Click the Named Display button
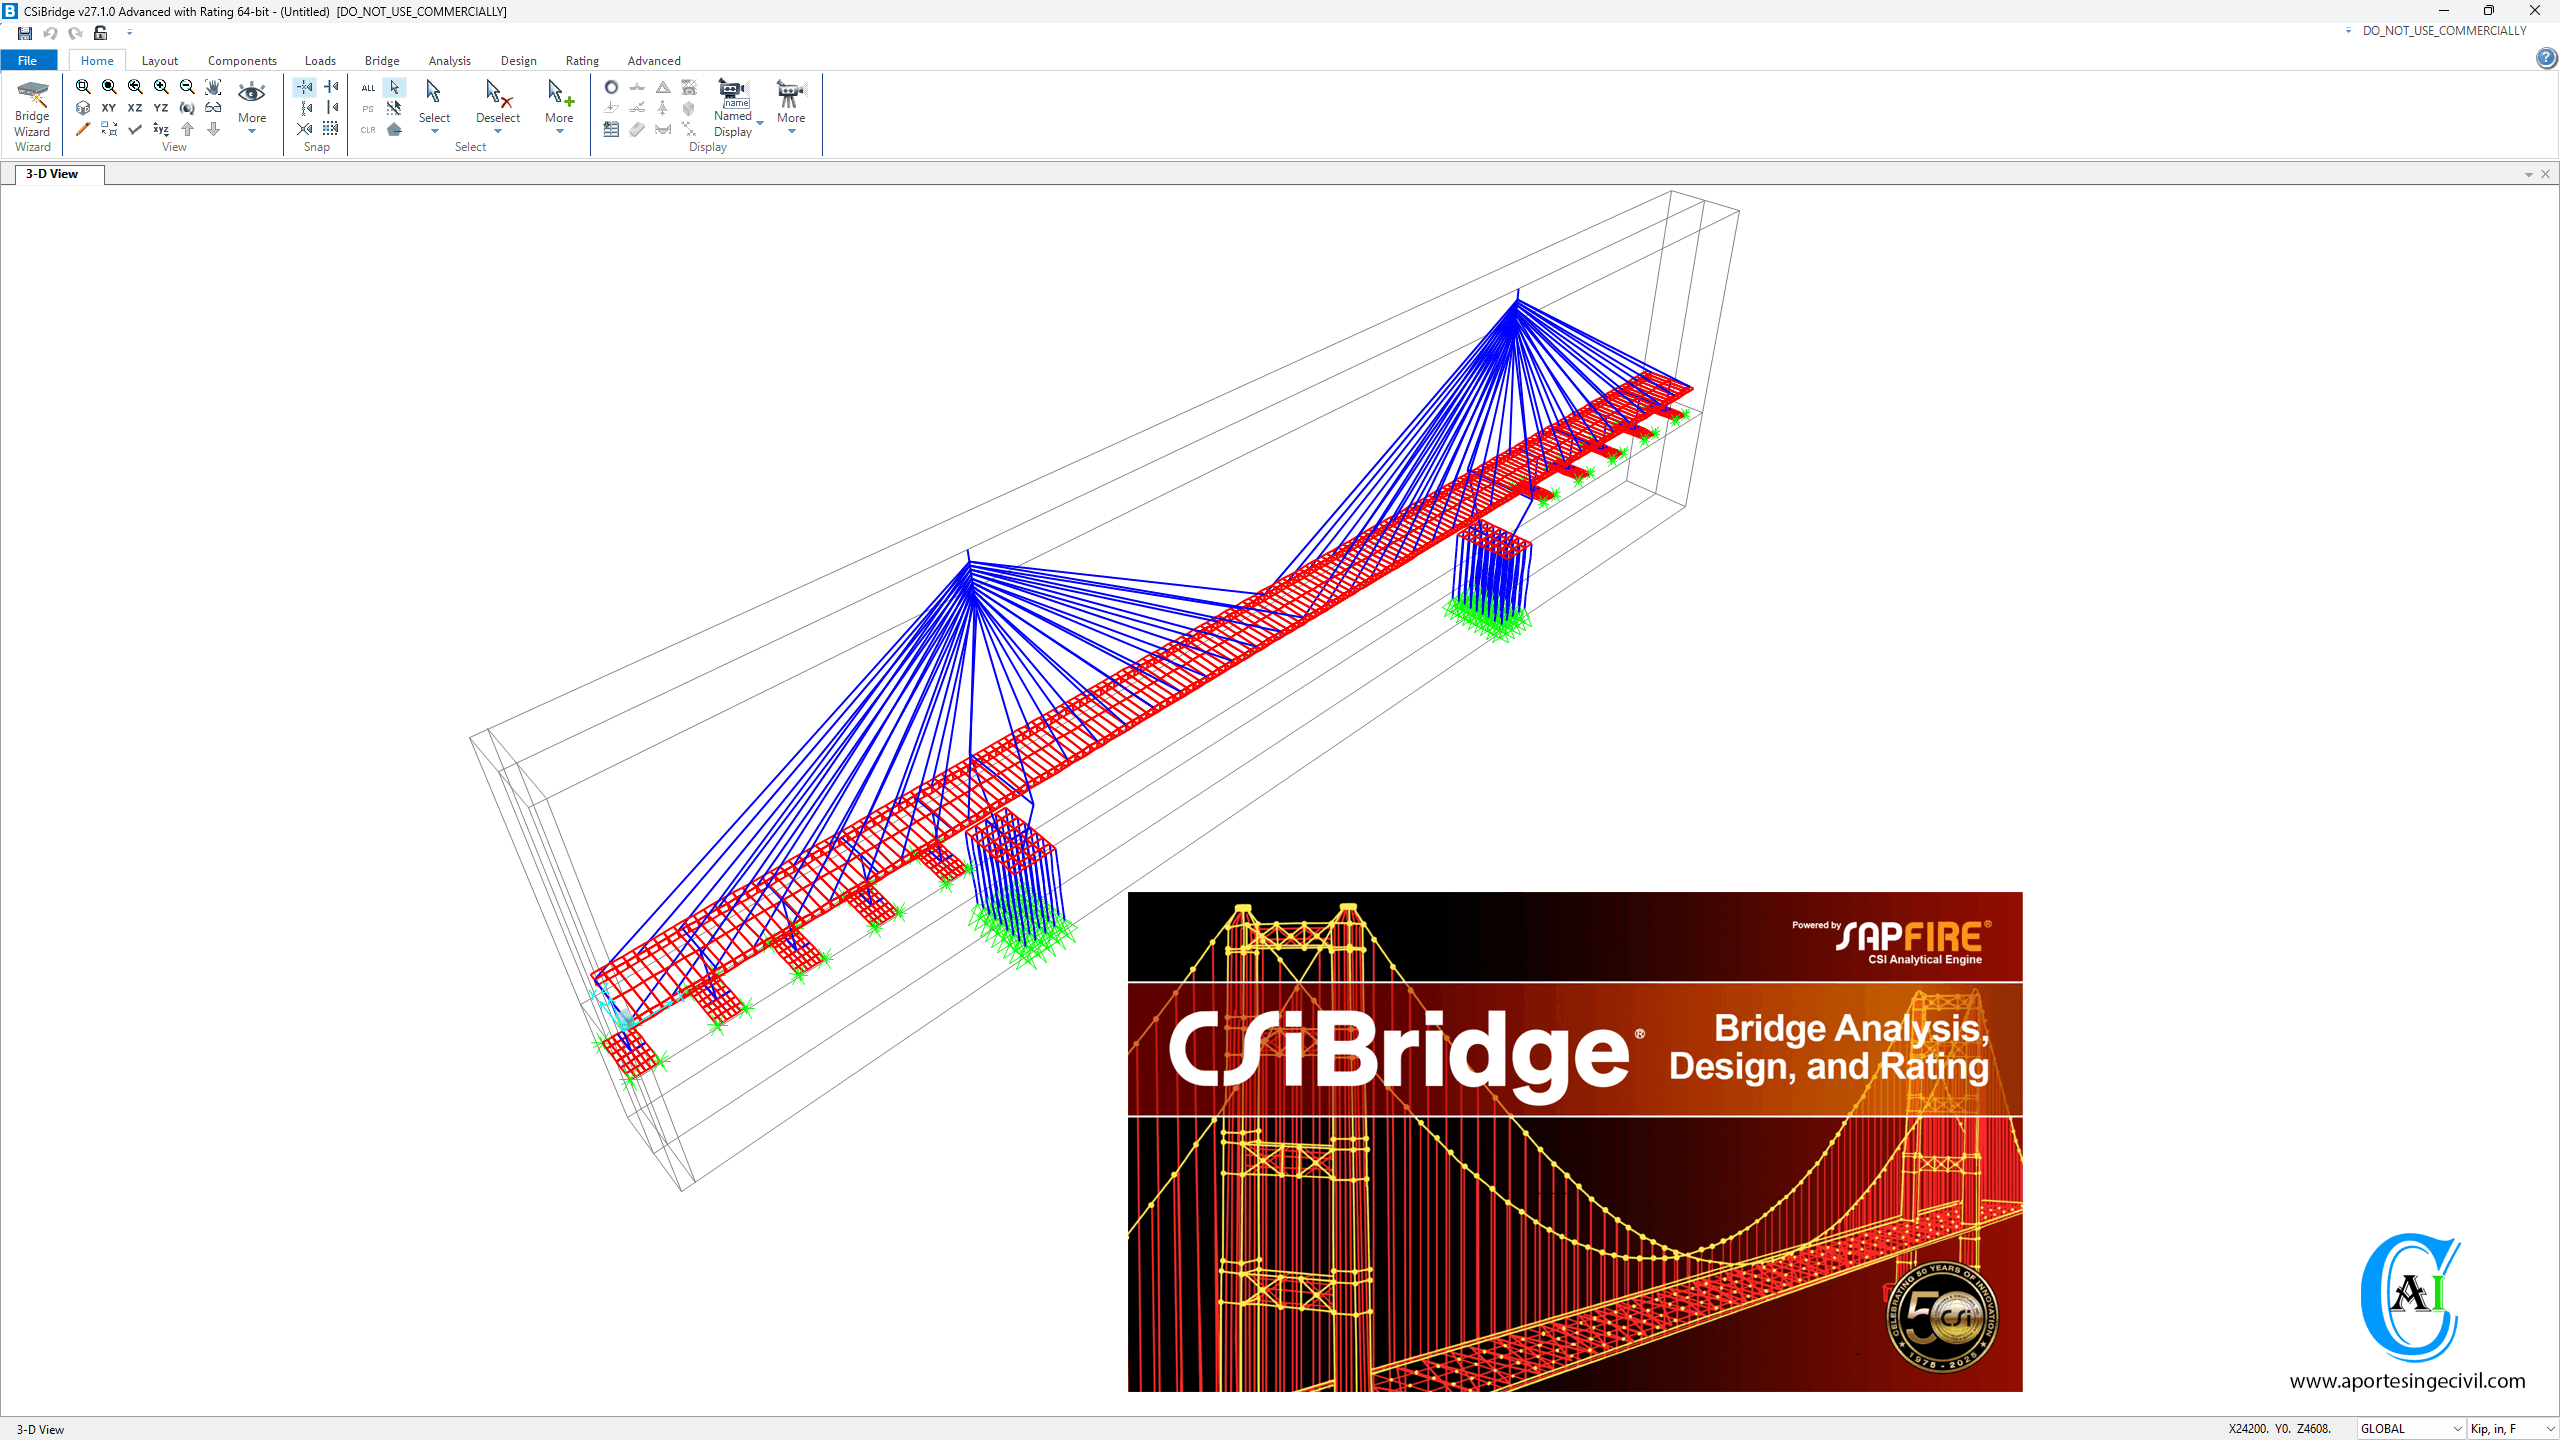This screenshot has width=2560, height=1440. pyautogui.click(x=733, y=108)
